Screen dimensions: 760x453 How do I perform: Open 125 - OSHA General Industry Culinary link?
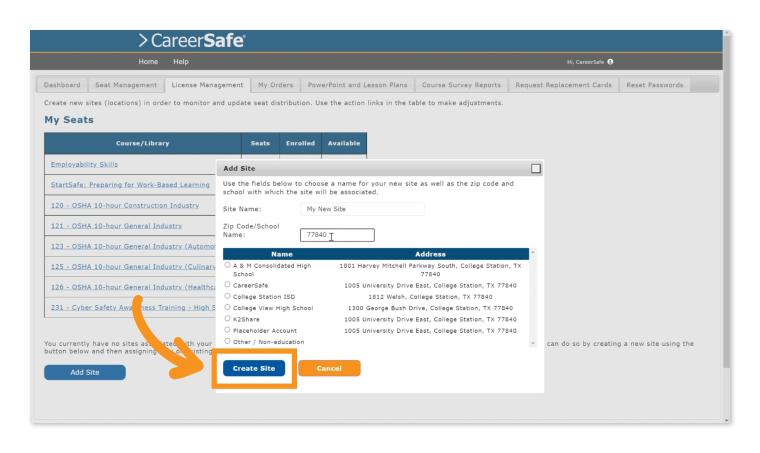(x=133, y=266)
